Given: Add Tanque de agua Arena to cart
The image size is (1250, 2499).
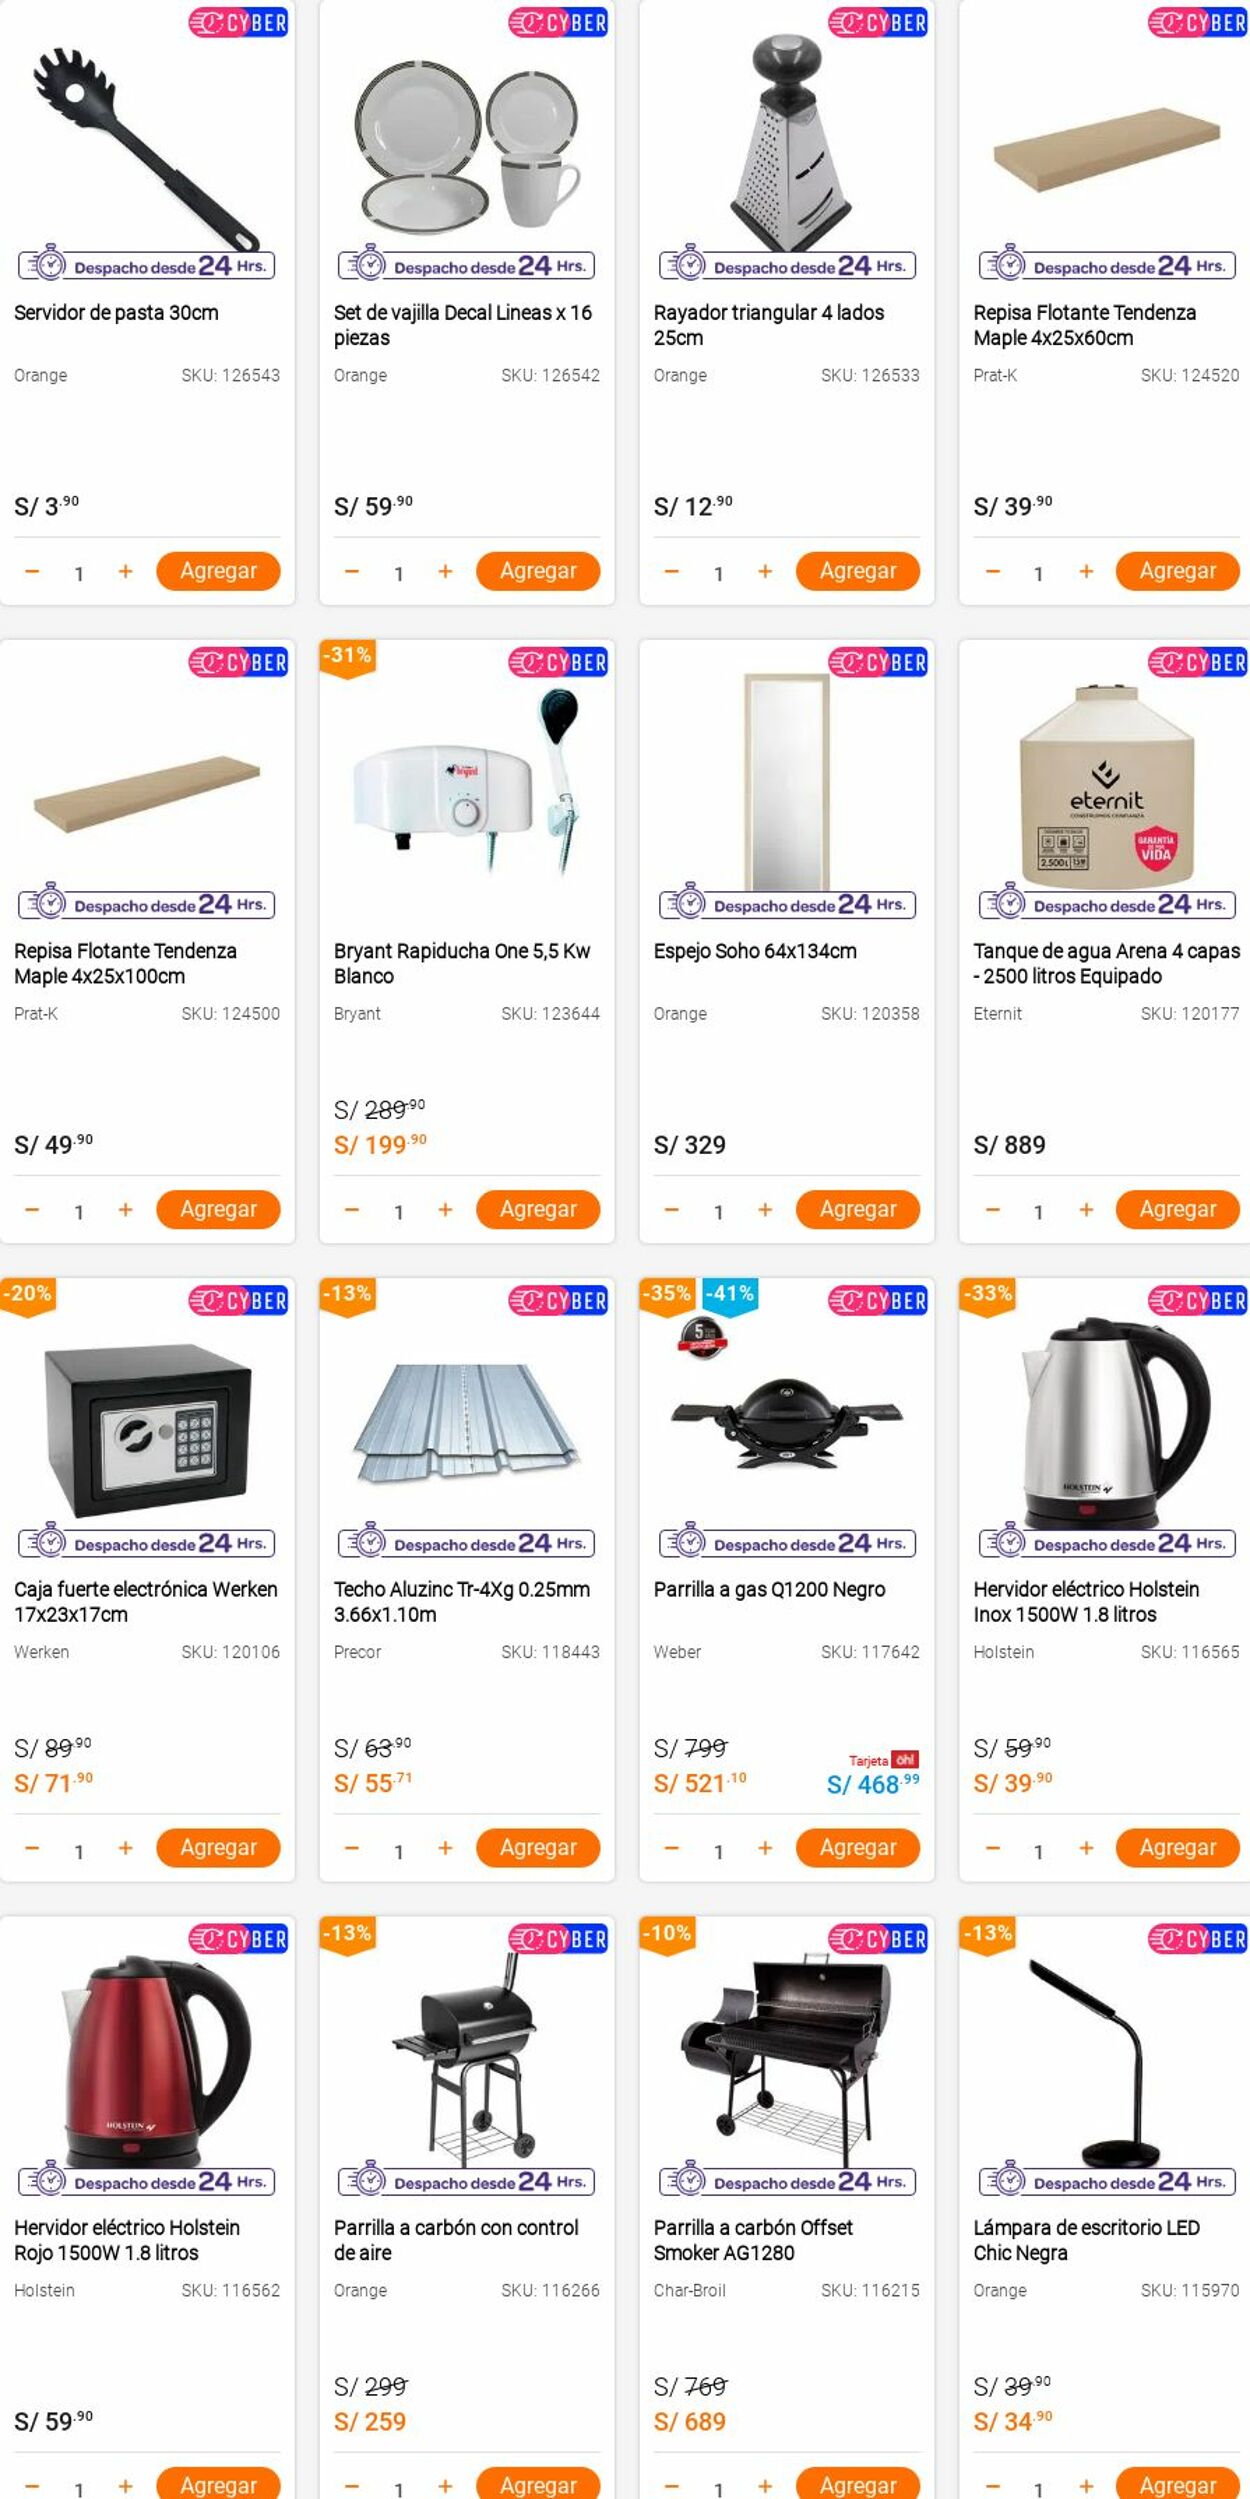Looking at the screenshot, I should pos(1177,1209).
